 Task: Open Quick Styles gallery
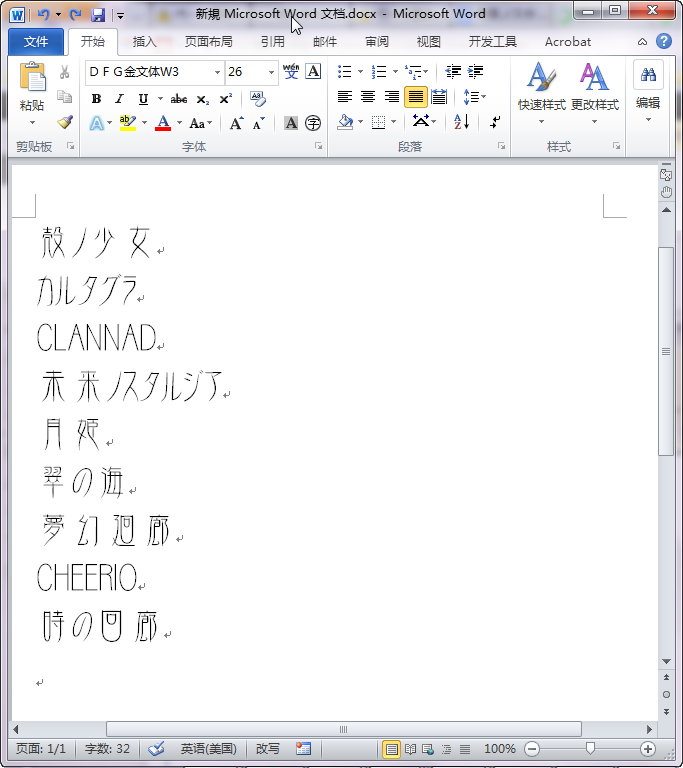click(541, 93)
